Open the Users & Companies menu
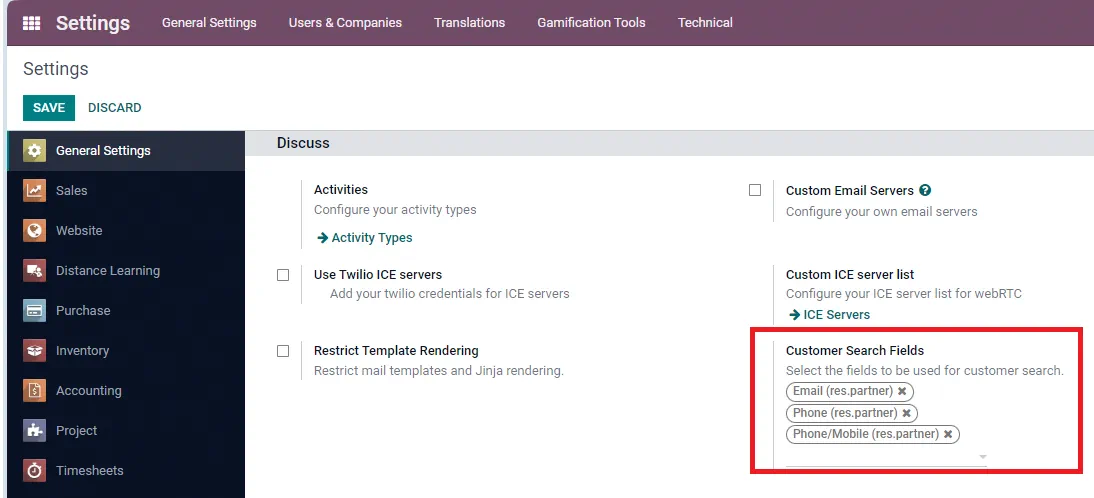 point(345,22)
